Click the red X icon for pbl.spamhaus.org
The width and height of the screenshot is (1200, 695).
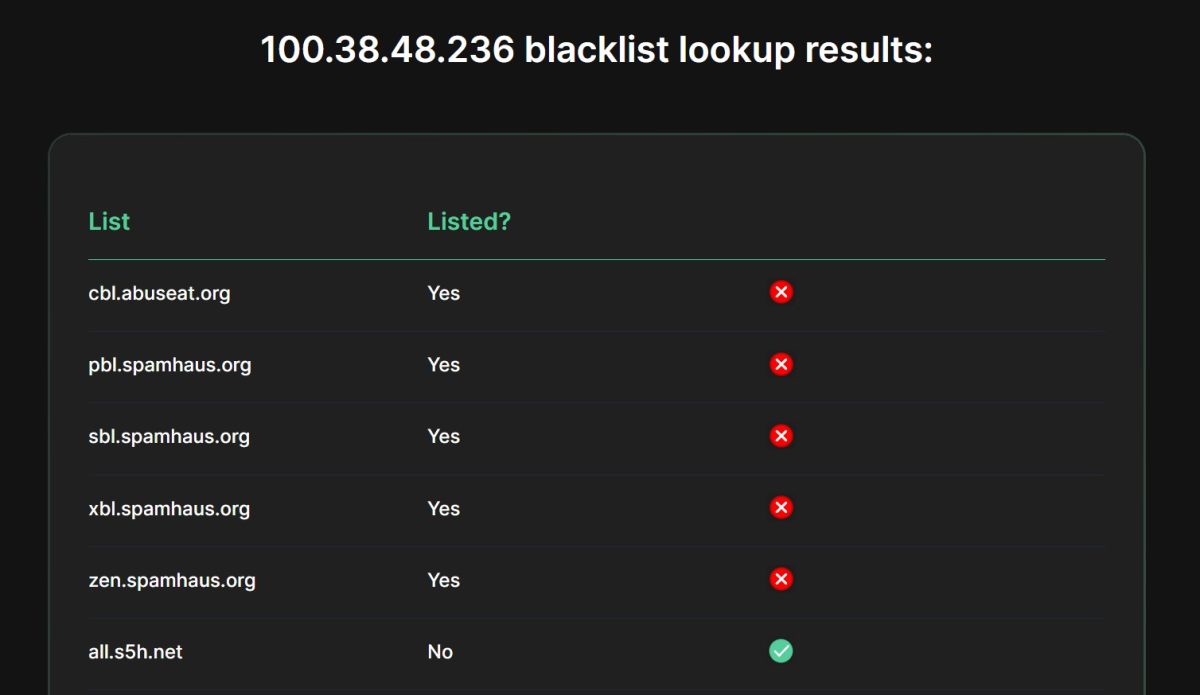point(781,364)
